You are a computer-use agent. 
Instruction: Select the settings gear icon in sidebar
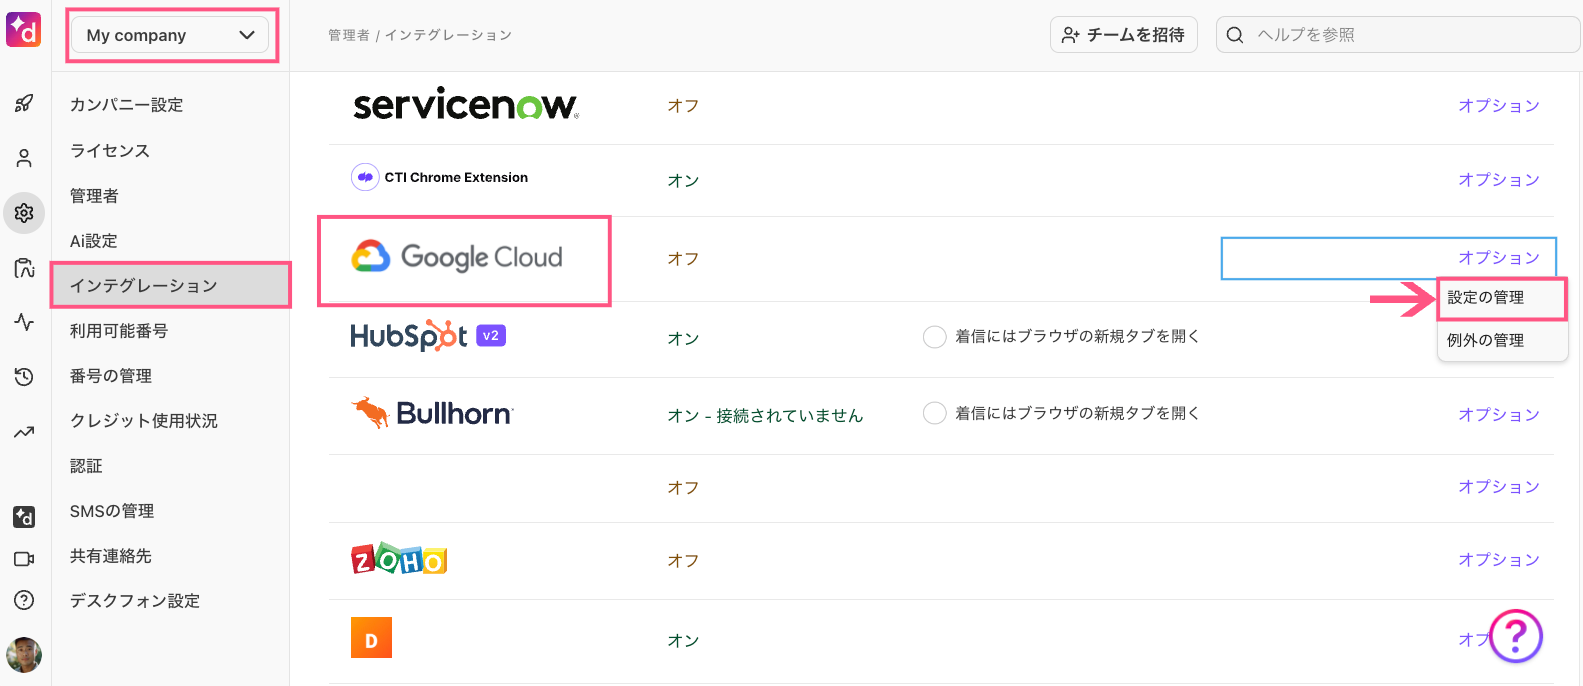[24, 213]
